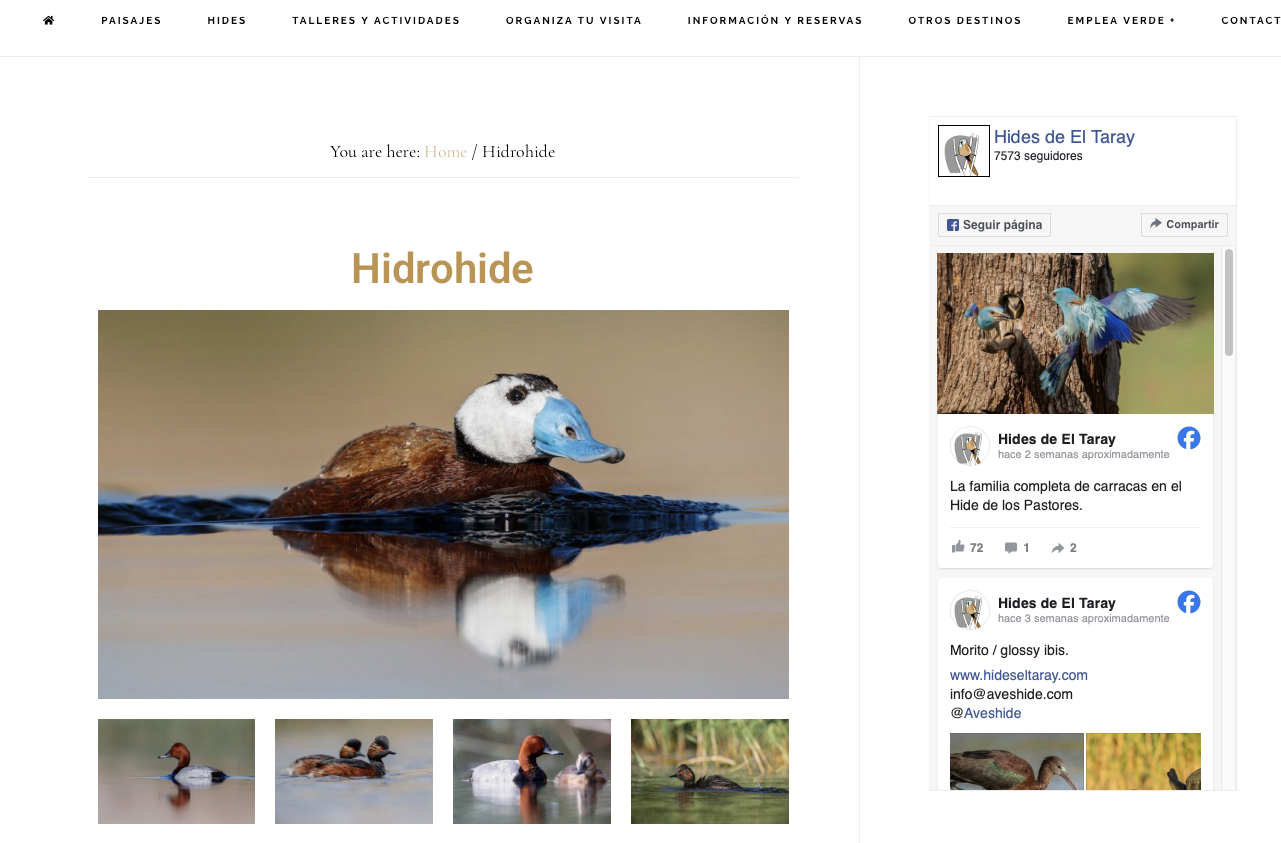This screenshot has height=843, width=1281.
Task: Like the carracas post with thumbs-up icon
Action: pos(958,547)
